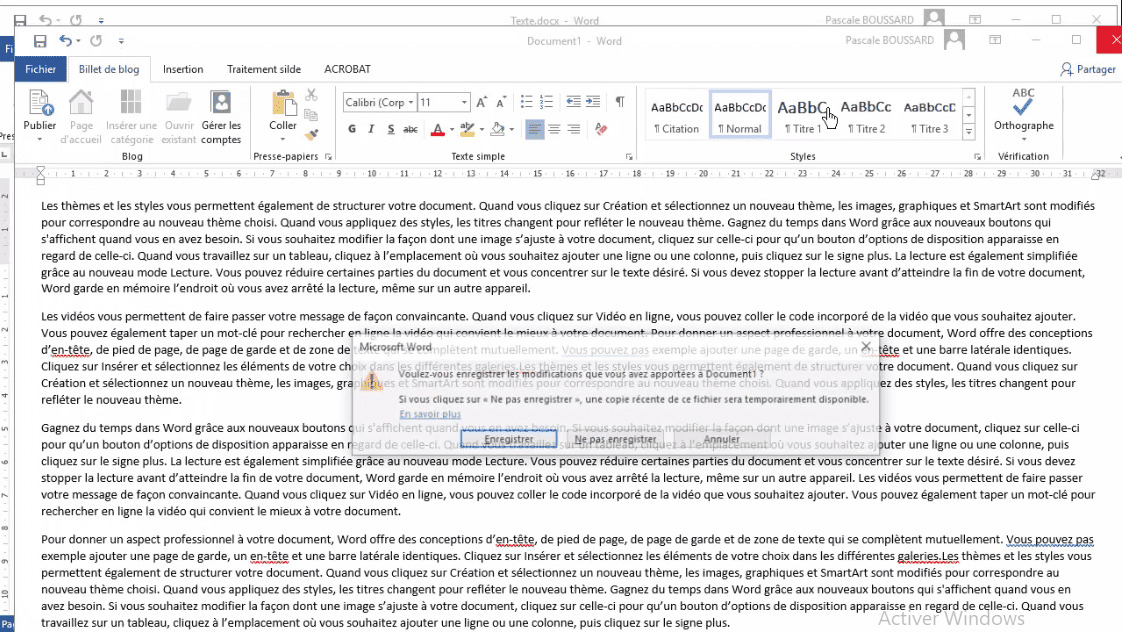Screen dimensions: 1122x632
Task: Click the Enregistrer button
Action: (510, 438)
